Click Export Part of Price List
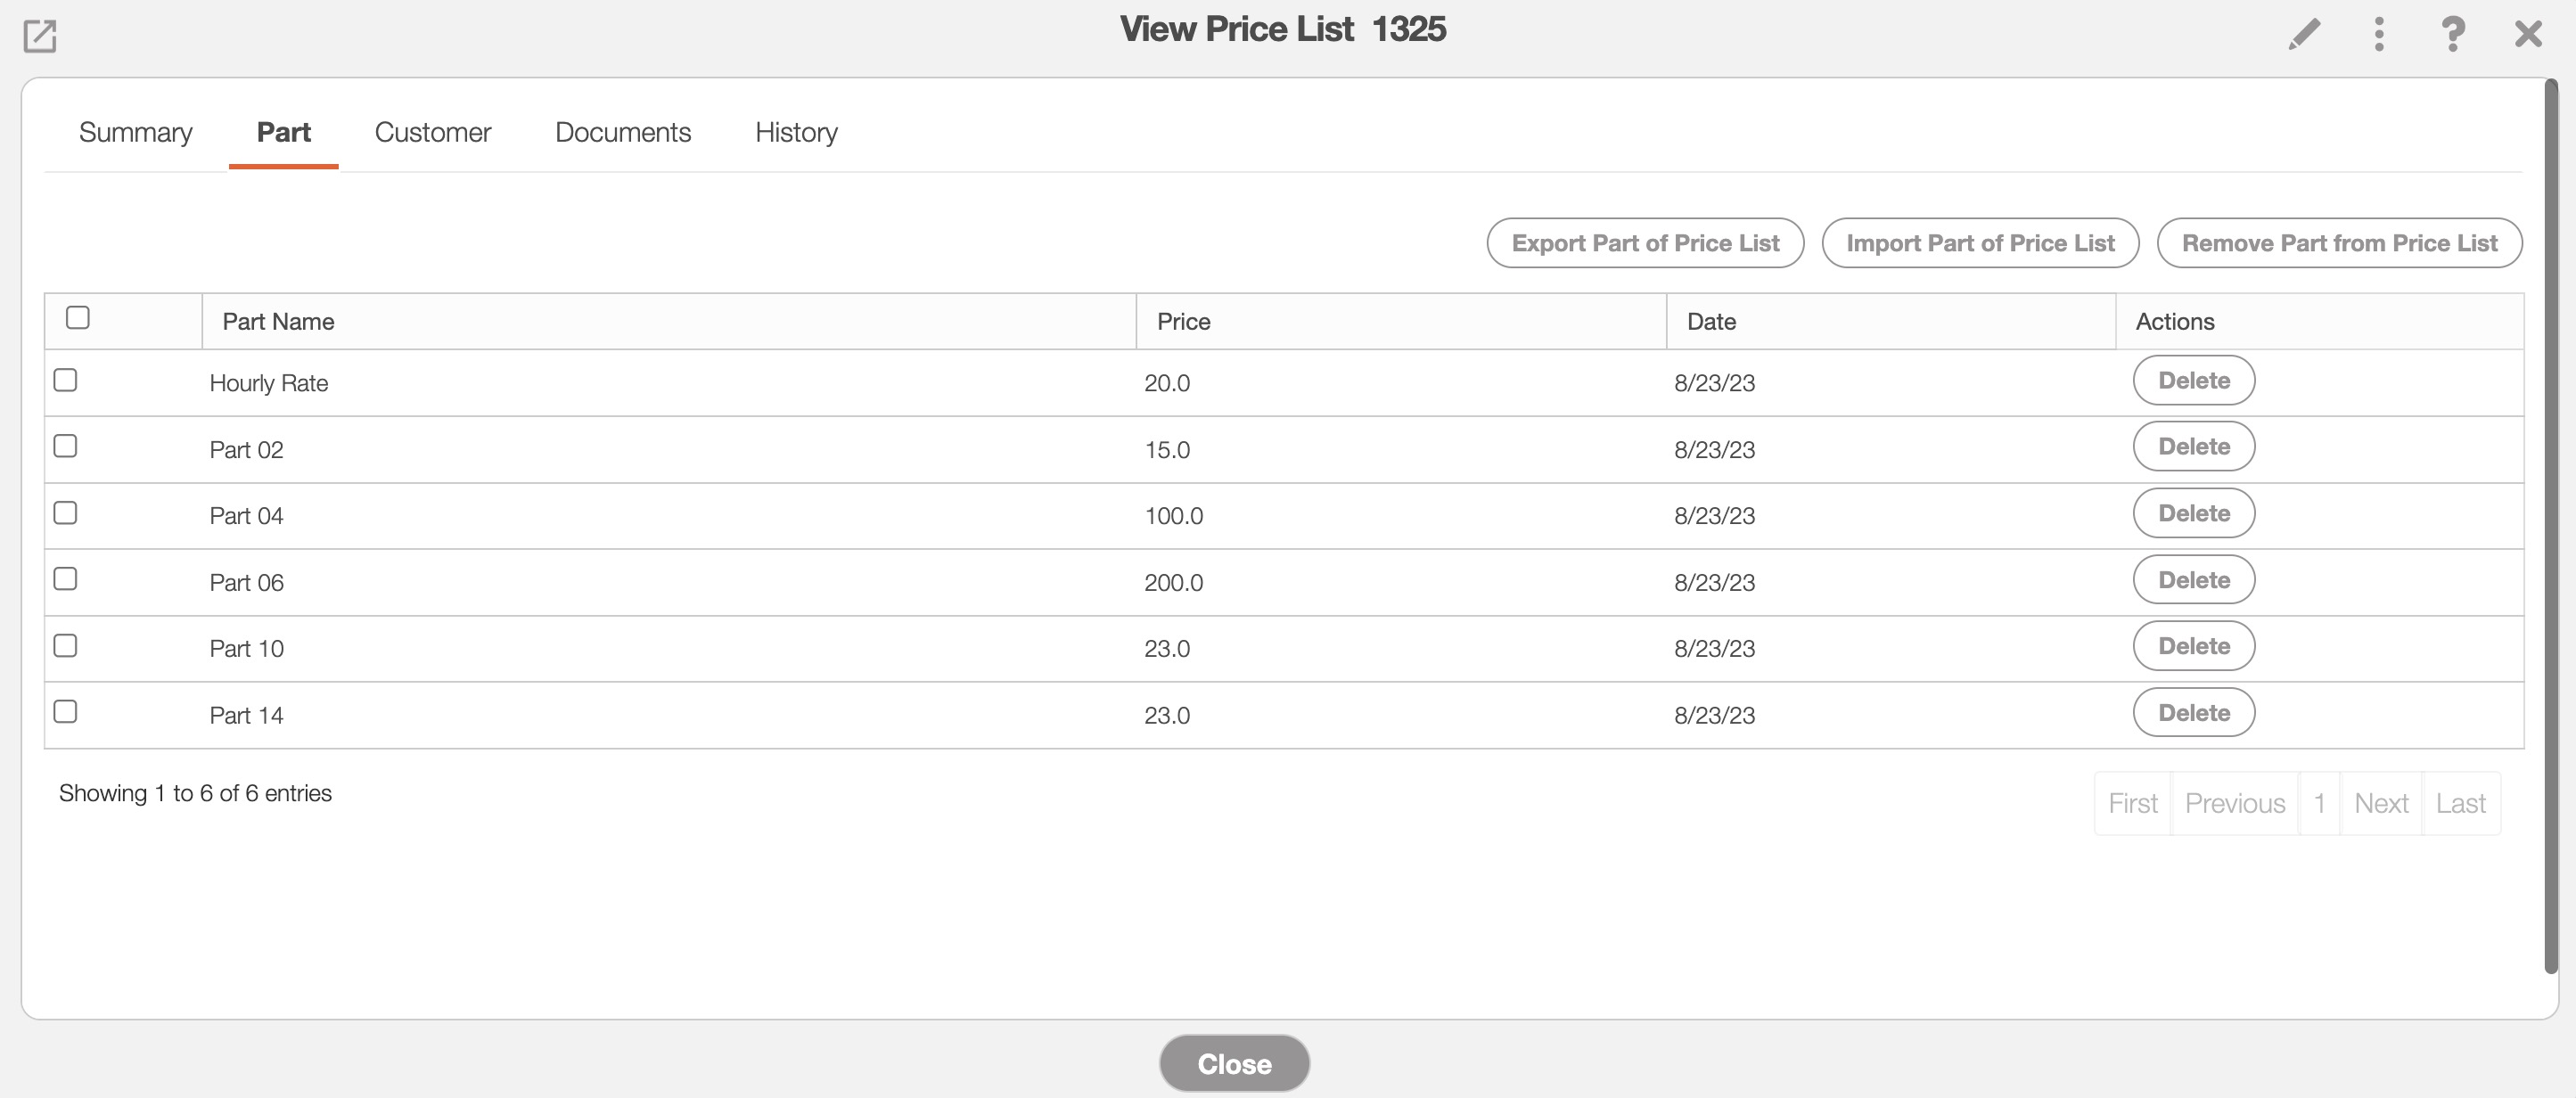The height and width of the screenshot is (1098, 2576). click(x=1645, y=243)
